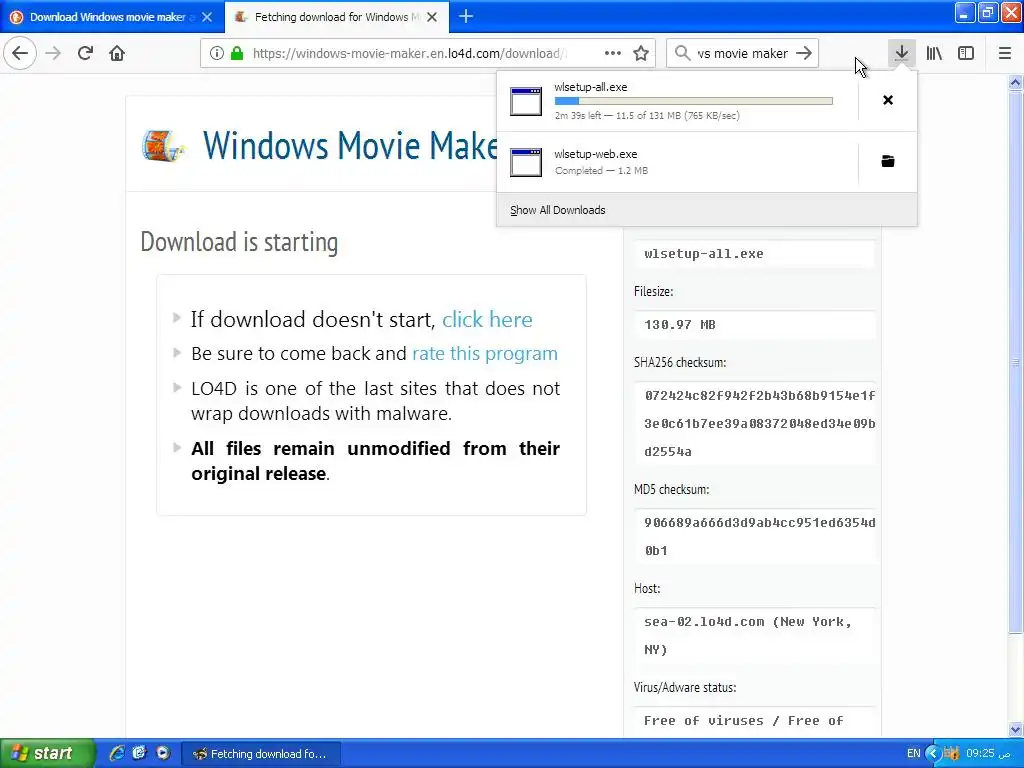1024x768 pixels.
Task: Select the wlsetup-all.exe filename field
Action: pyautogui.click(x=754, y=253)
